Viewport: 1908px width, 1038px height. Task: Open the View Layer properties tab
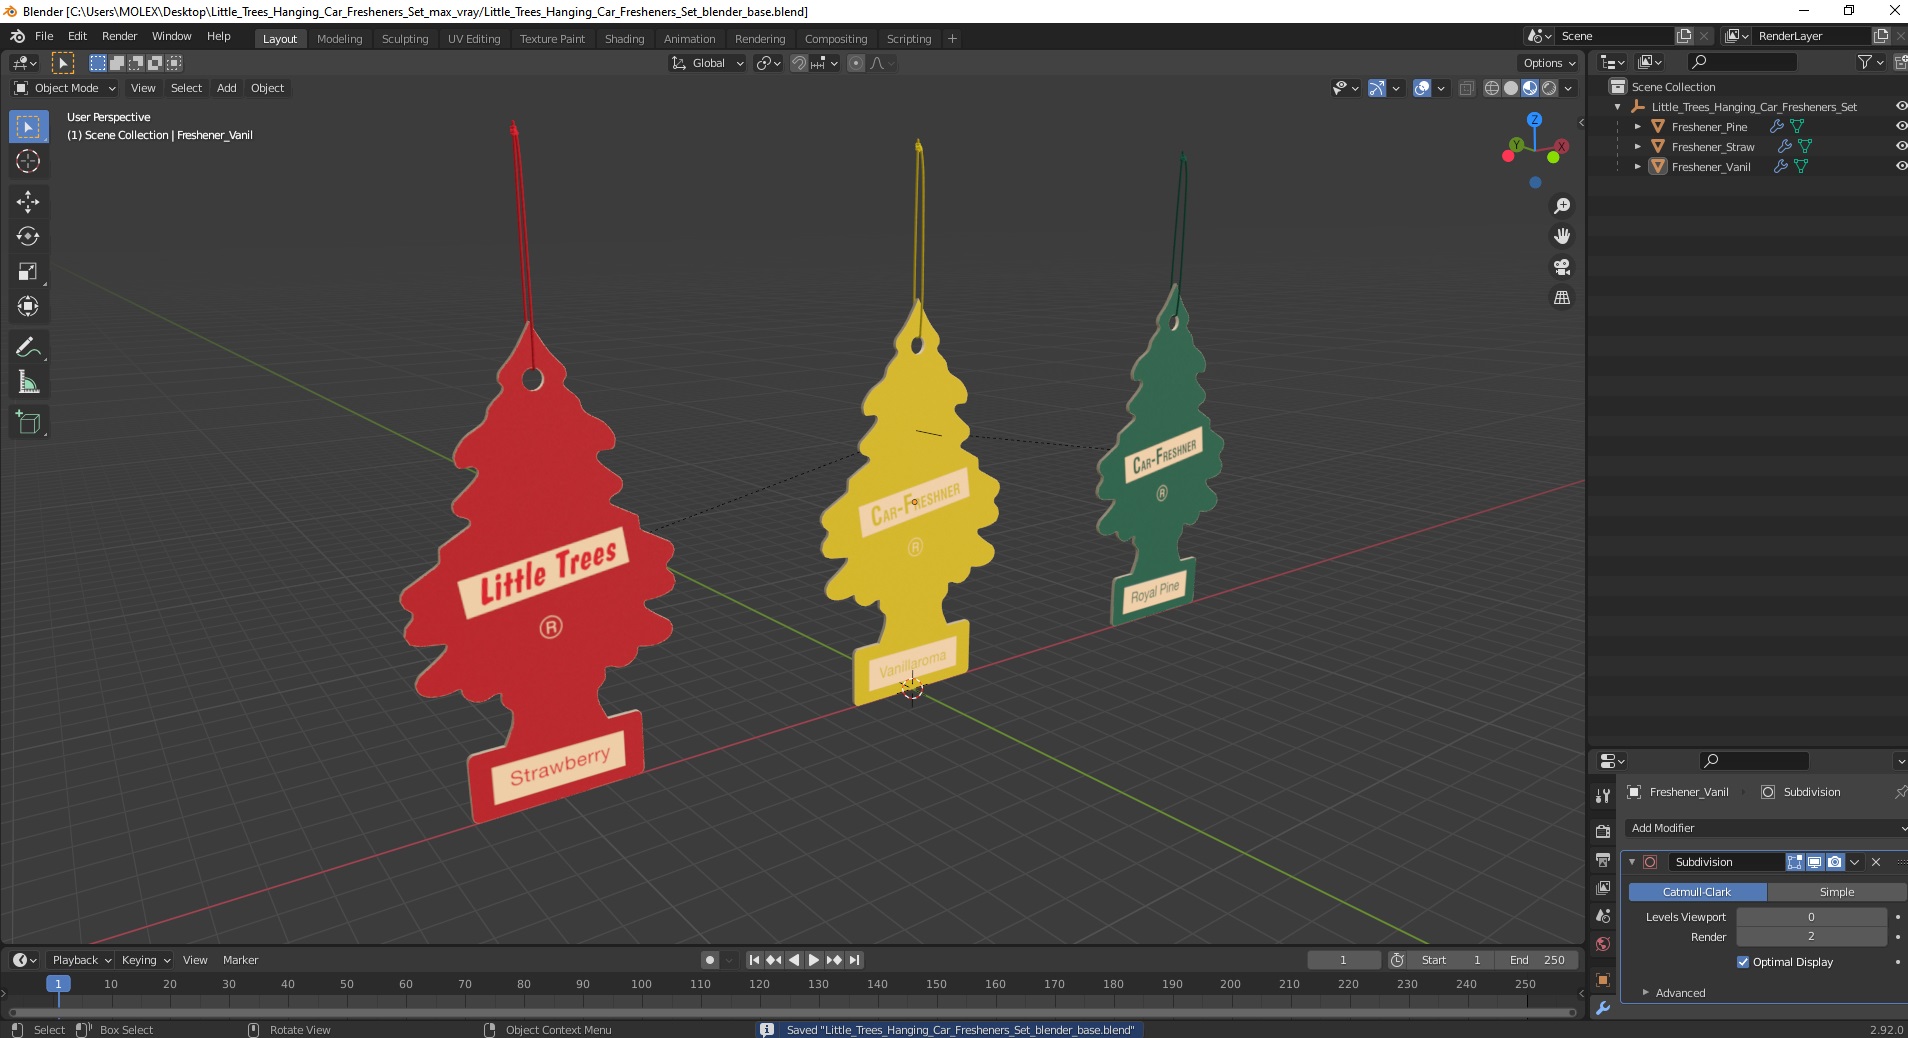click(x=1603, y=888)
